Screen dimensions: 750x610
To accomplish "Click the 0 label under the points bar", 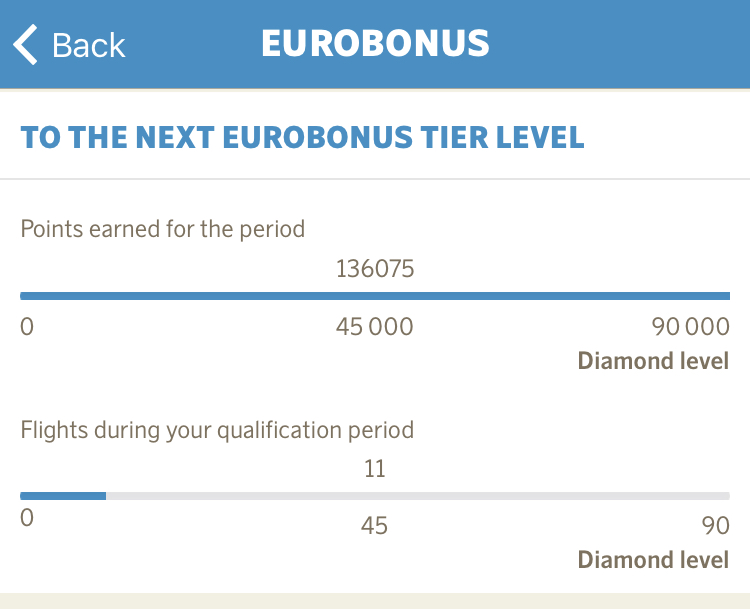I will pos(27,326).
